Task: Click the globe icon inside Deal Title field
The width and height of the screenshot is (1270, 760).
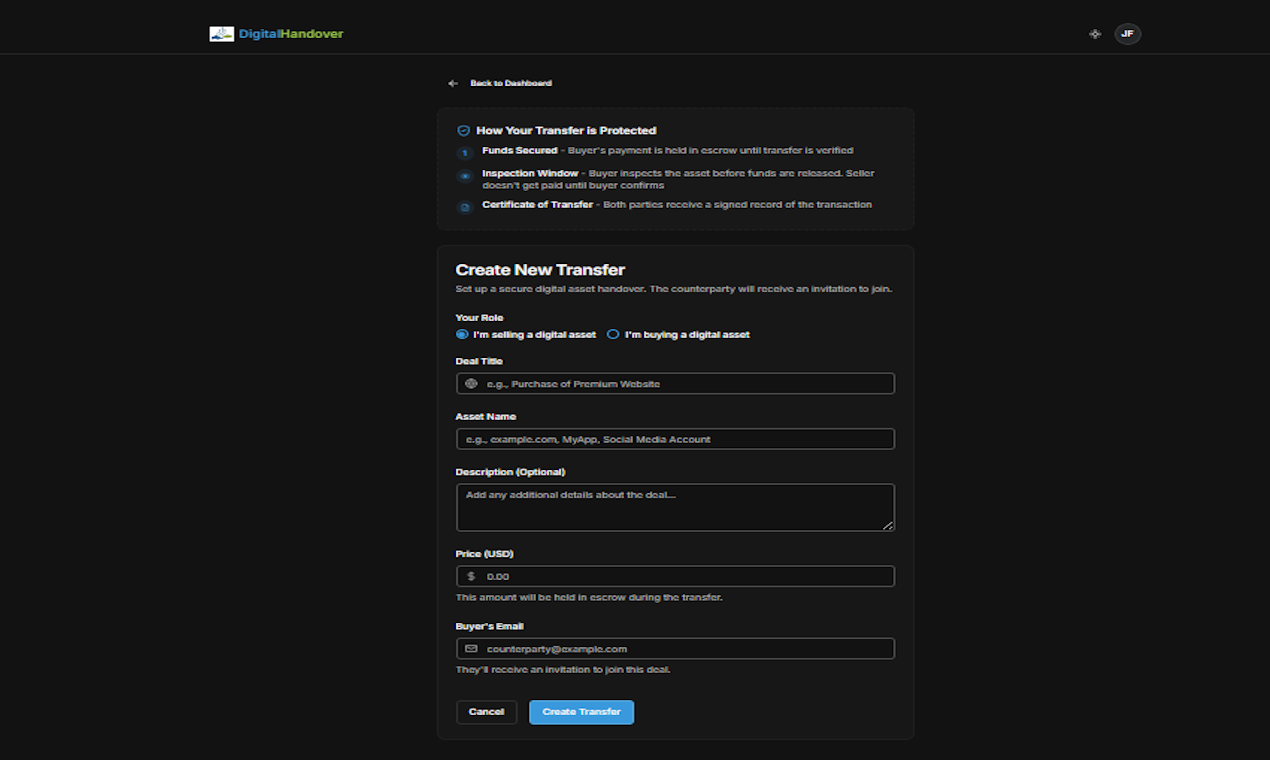Action: pyautogui.click(x=471, y=383)
